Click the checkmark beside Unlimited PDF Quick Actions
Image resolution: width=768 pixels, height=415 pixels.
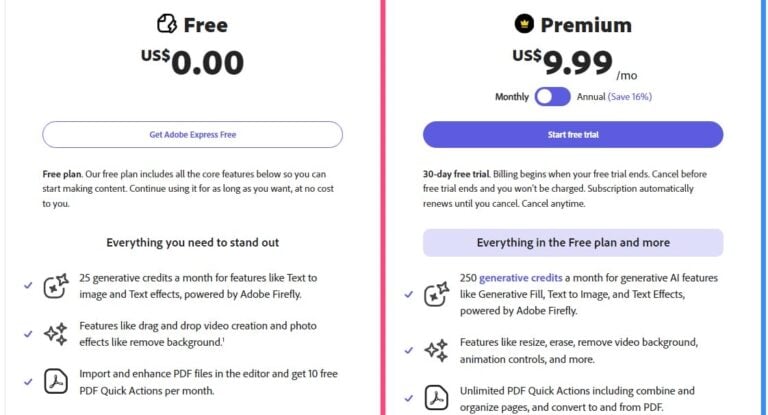pos(408,398)
